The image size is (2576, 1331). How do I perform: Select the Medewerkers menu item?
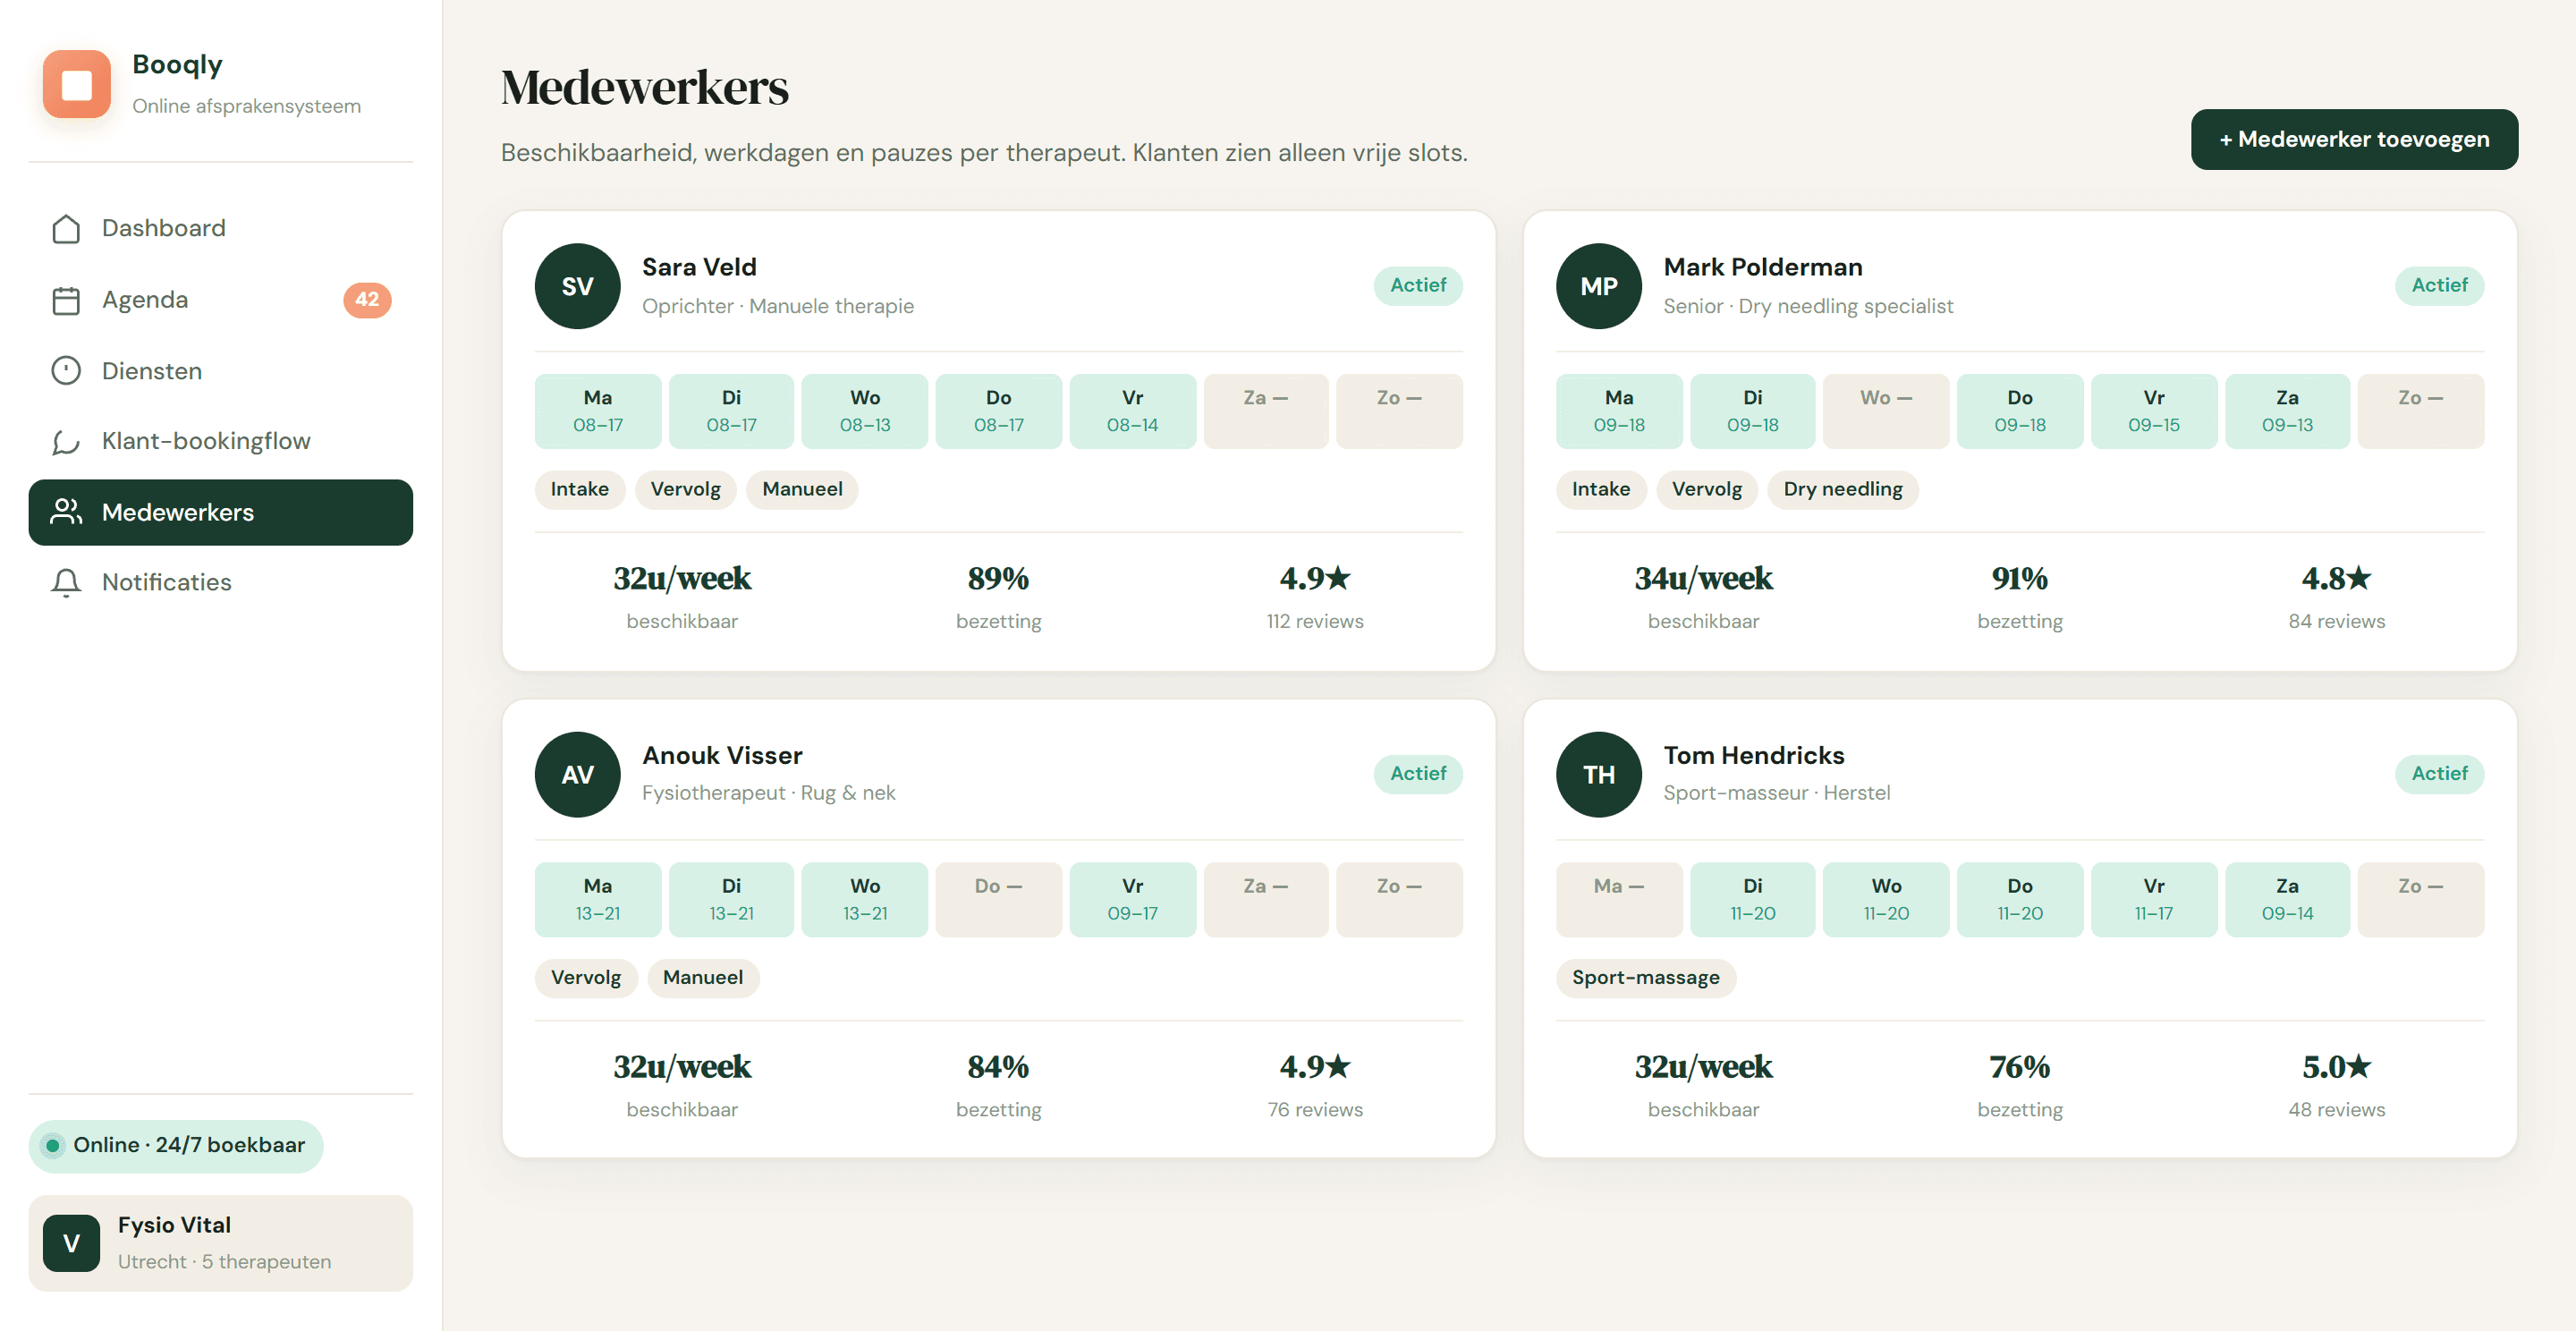tap(220, 512)
